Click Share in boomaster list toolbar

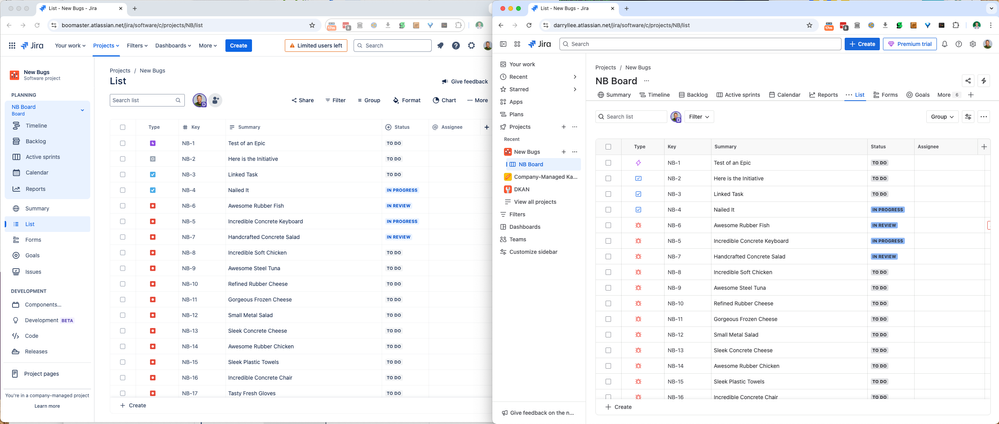click(x=303, y=100)
